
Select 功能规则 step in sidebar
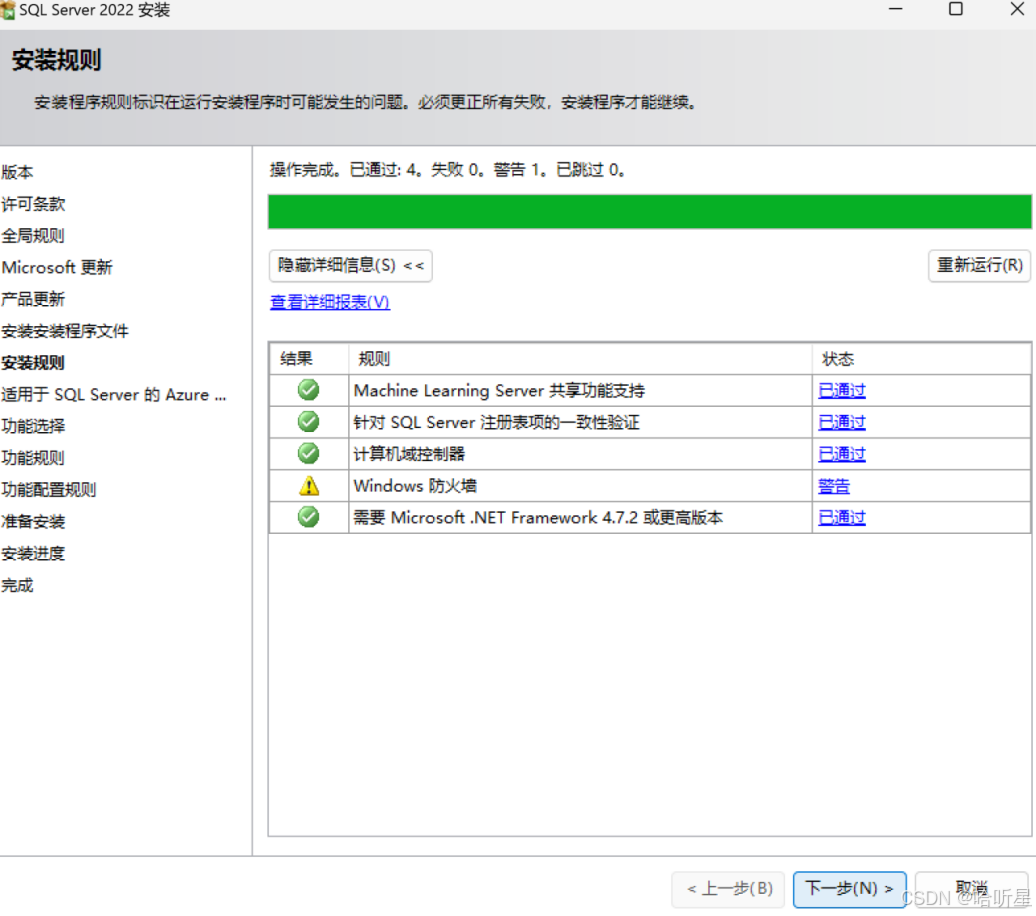[x=33, y=458]
